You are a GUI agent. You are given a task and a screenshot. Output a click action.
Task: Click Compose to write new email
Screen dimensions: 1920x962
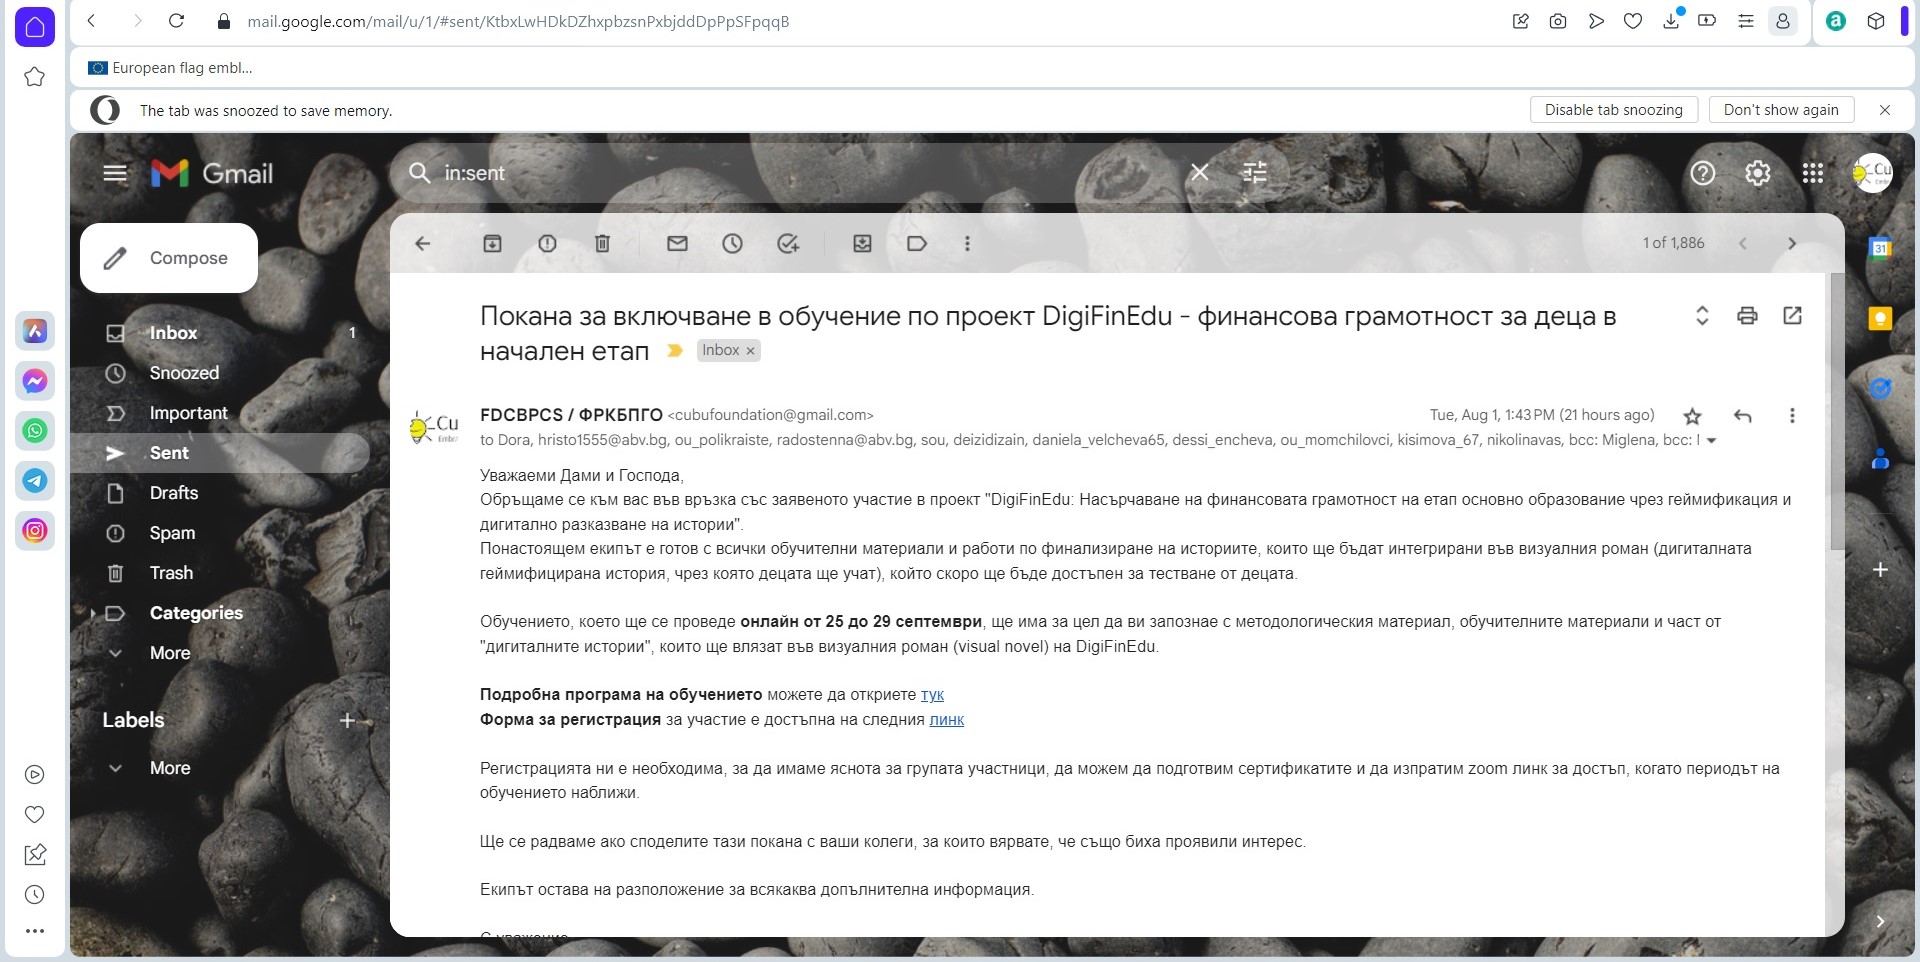[169, 258]
